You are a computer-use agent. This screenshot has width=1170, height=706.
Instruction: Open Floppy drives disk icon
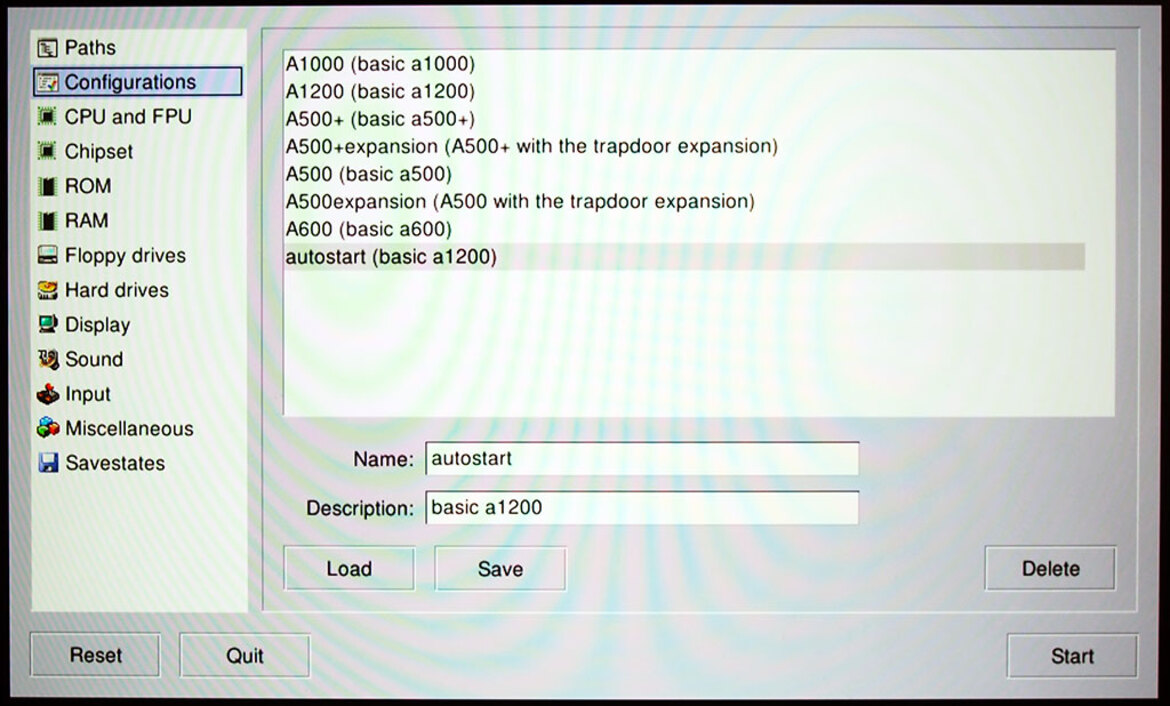[48, 255]
